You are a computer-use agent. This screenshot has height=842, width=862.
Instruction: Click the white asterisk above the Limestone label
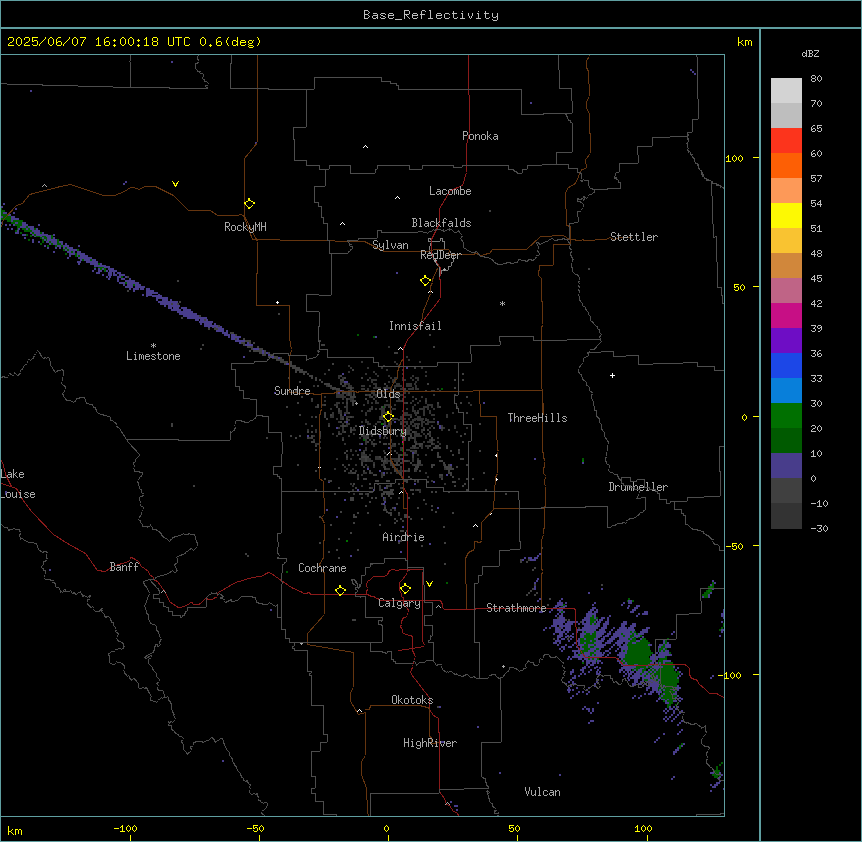coord(153,346)
